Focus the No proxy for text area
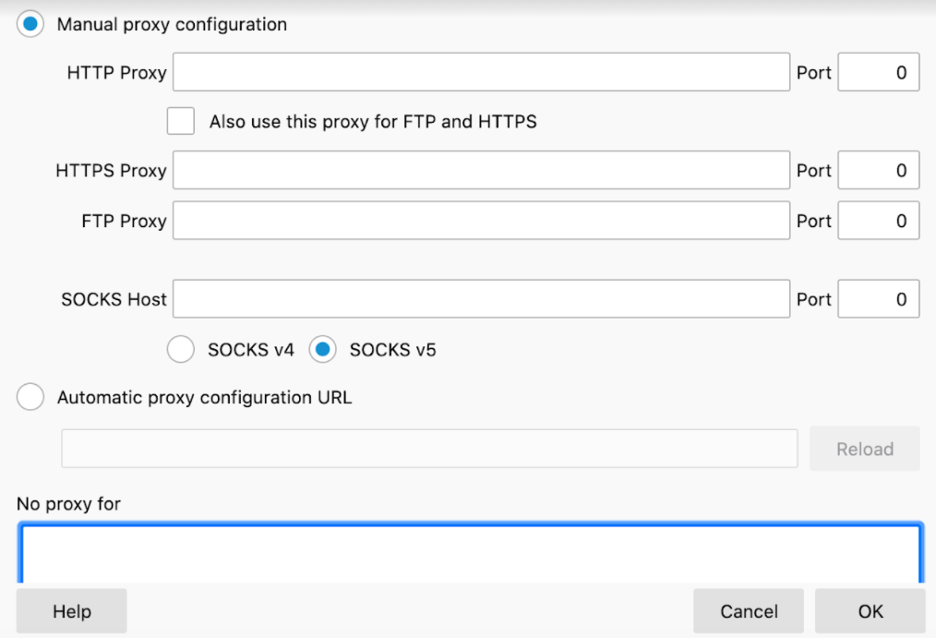The width and height of the screenshot is (936, 638). 471,553
